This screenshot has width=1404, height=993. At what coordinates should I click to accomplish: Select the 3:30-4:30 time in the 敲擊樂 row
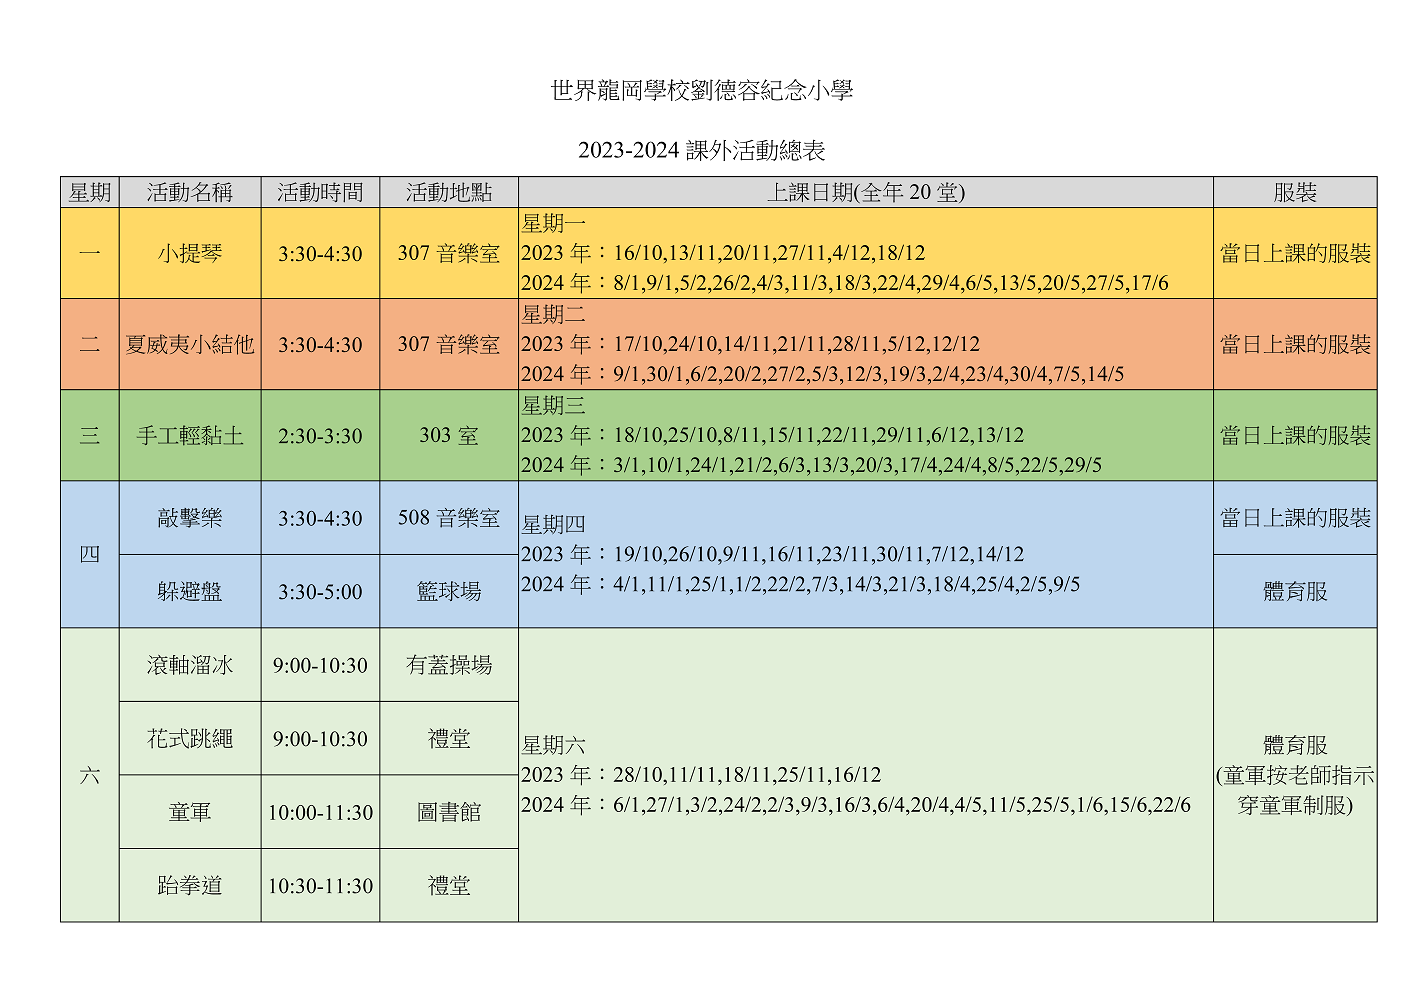tap(320, 519)
